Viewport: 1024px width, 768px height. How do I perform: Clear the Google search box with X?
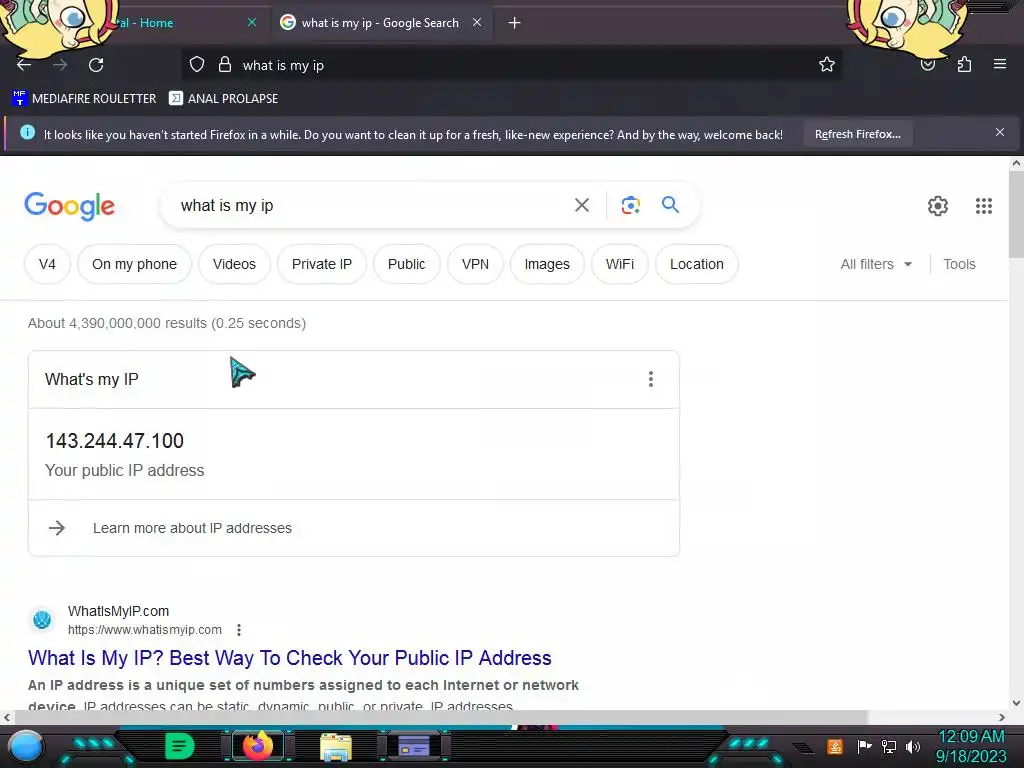tap(582, 205)
